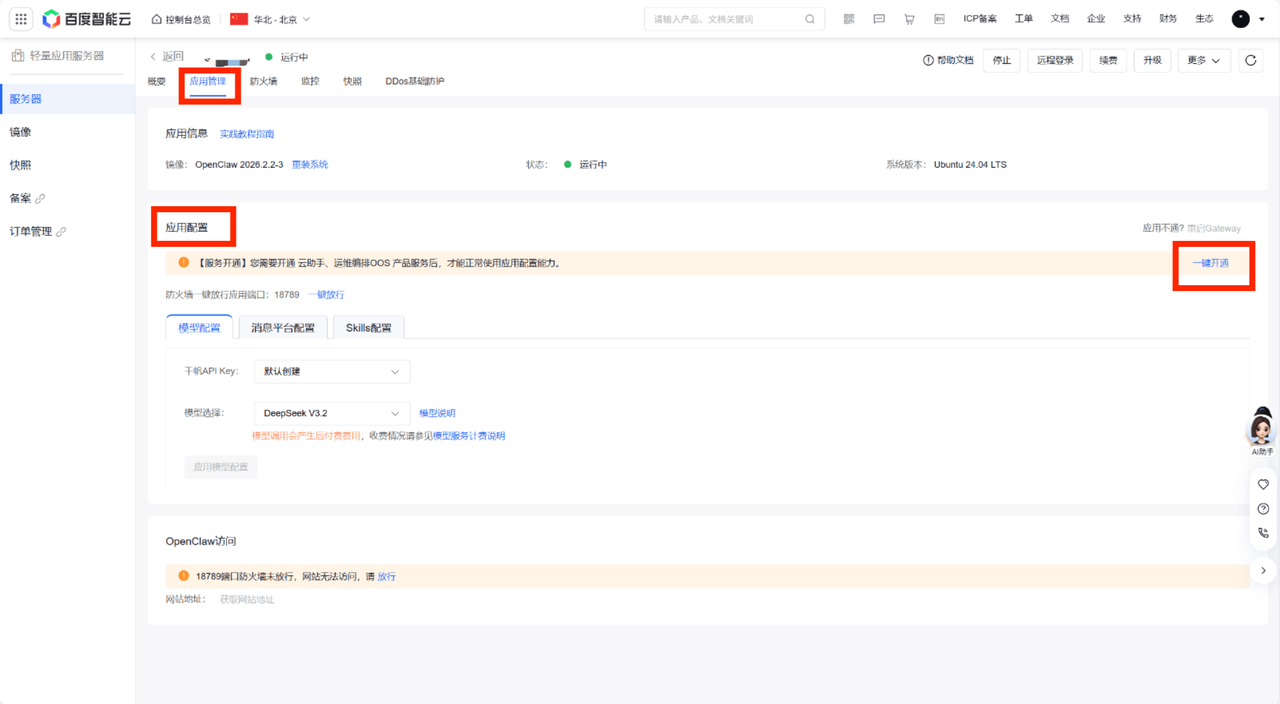The image size is (1280, 704).
Task: Click the shopping cart icon in header
Action: 909,19
